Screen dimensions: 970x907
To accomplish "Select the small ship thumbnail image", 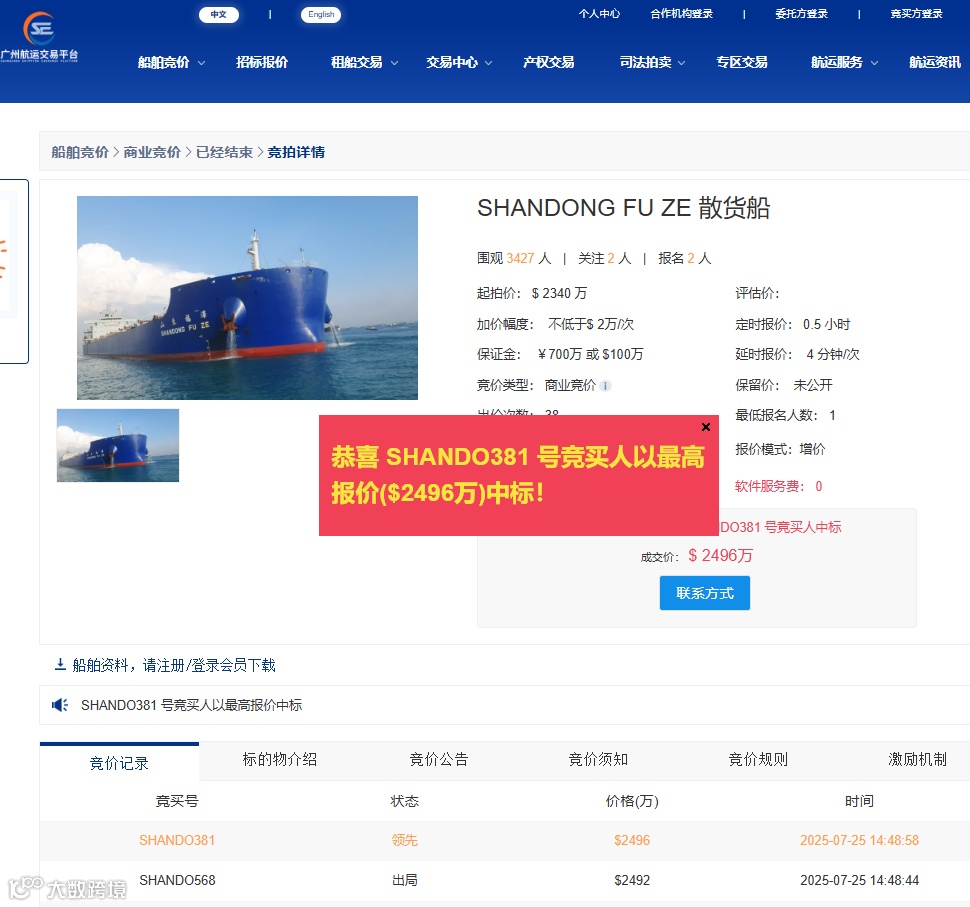I will tap(118, 445).
